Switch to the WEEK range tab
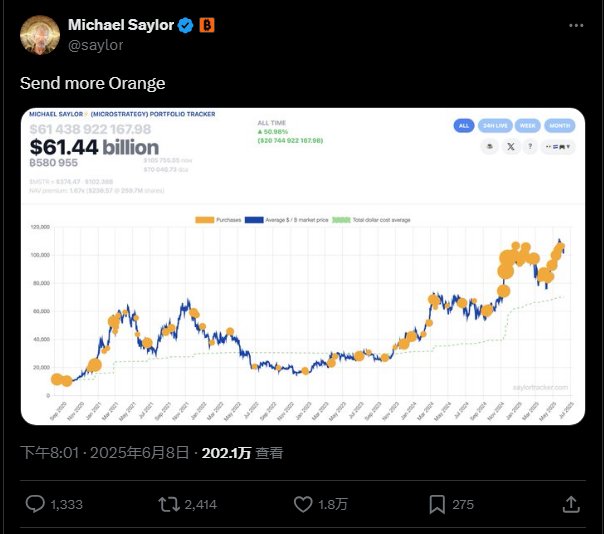 (x=527, y=126)
